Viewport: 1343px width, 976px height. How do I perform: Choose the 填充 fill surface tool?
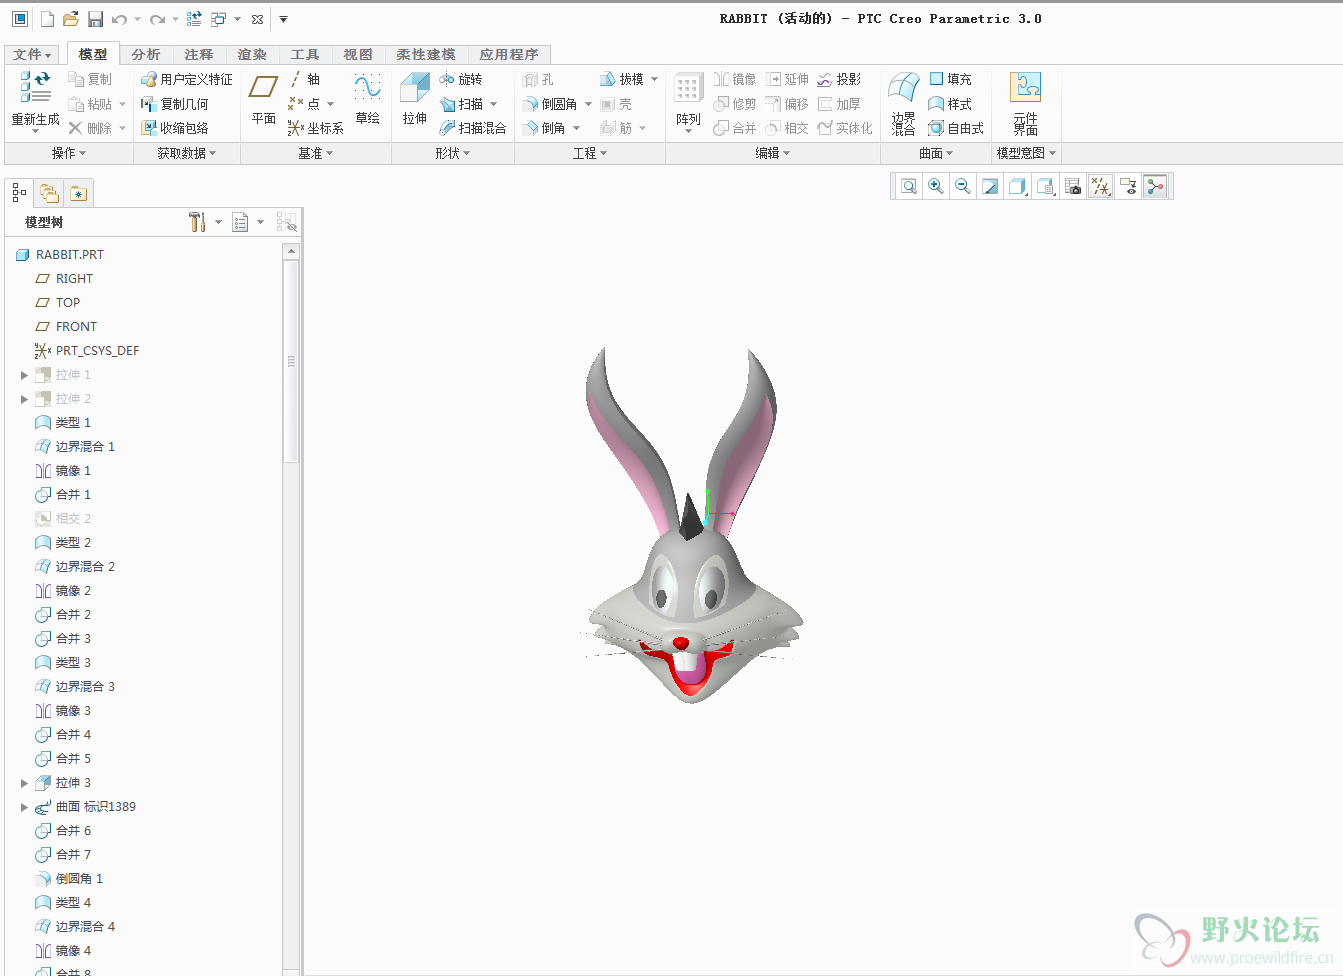click(950, 79)
